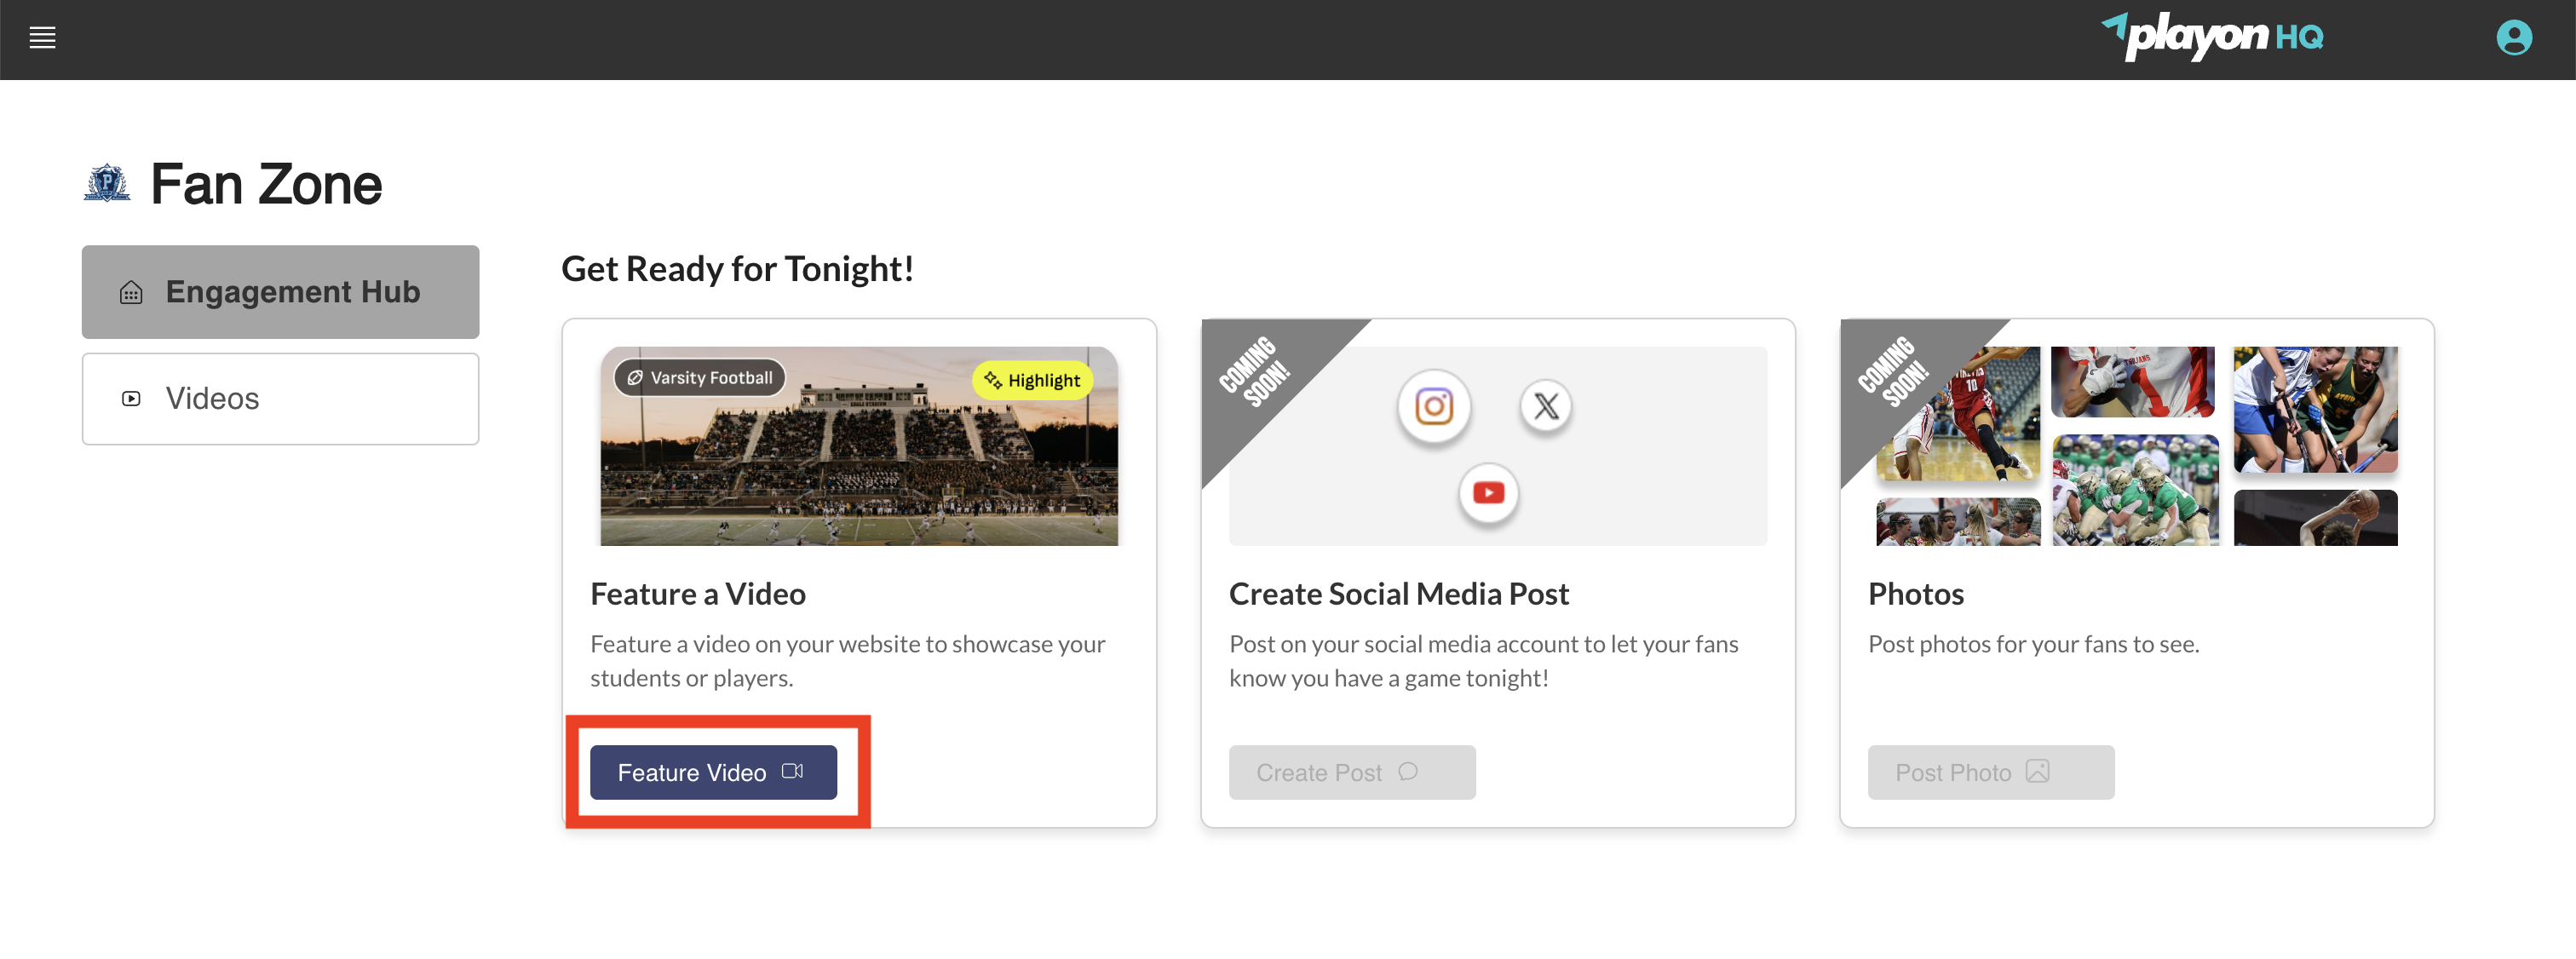Click the Create Social Media Post heading
The height and width of the screenshot is (959, 2576).
(x=1398, y=594)
